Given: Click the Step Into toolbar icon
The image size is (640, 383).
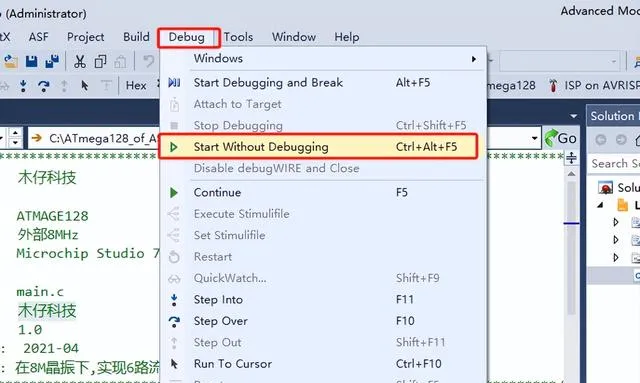Looking at the screenshot, I should 23,86.
